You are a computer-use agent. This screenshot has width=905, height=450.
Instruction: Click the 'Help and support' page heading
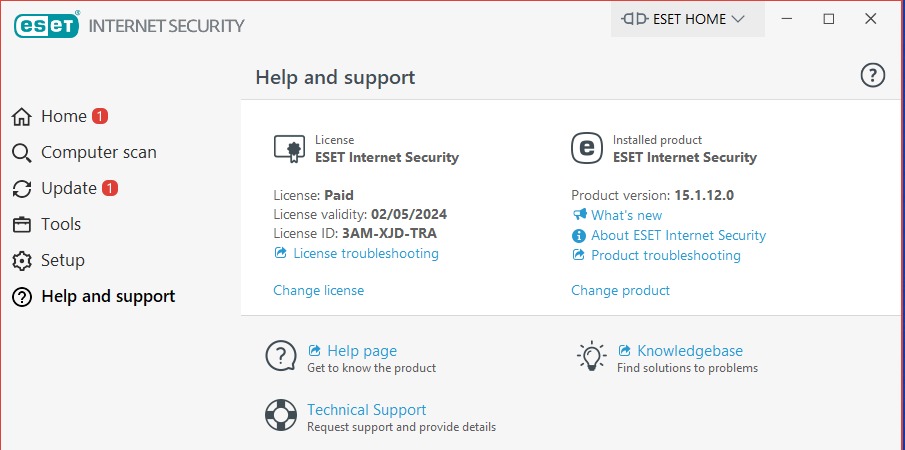tap(335, 77)
